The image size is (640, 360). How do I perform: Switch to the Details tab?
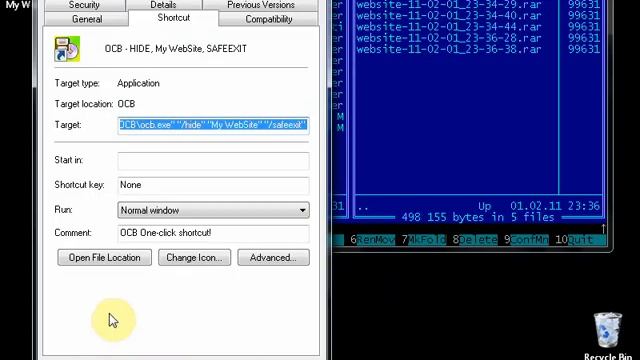[163, 5]
